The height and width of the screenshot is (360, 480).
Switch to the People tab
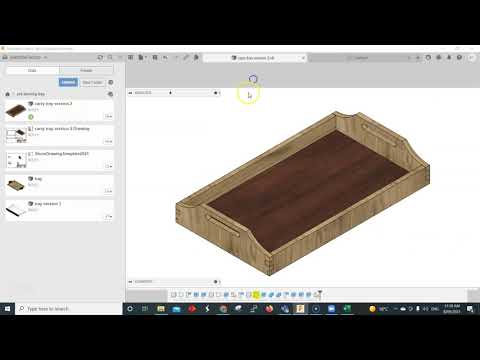tap(86, 70)
